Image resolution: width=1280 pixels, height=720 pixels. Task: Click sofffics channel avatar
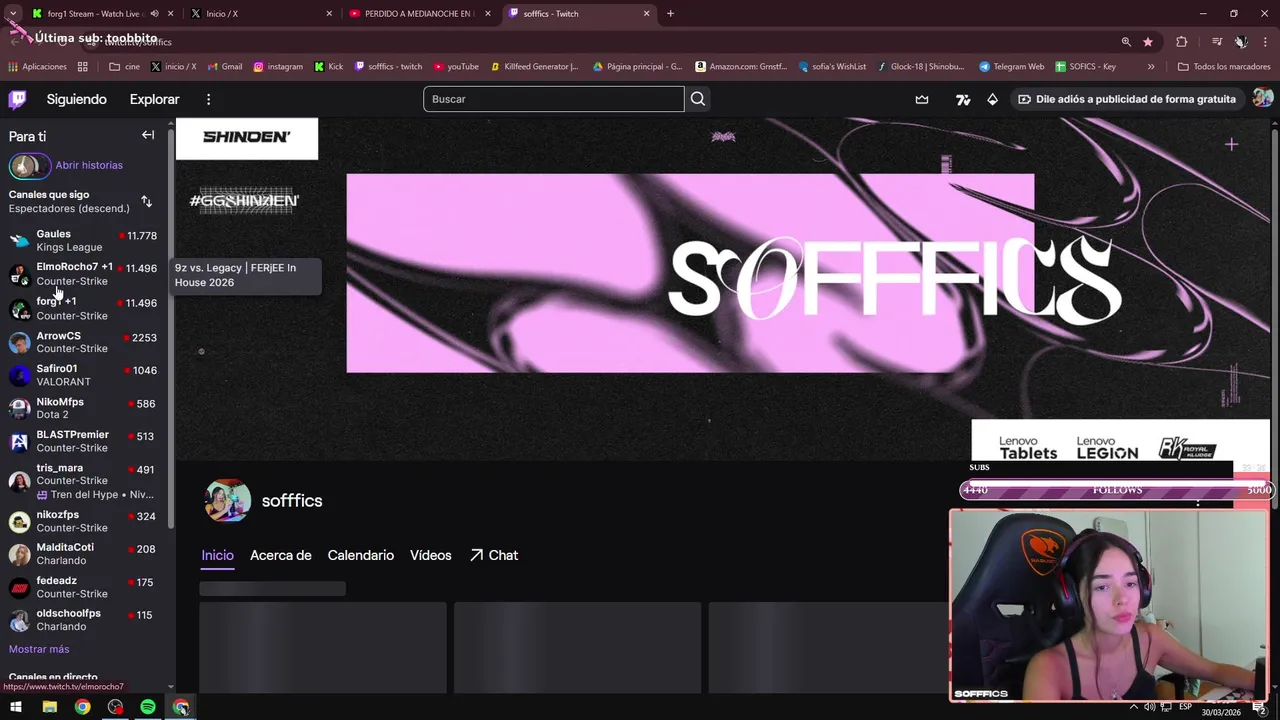(x=228, y=500)
